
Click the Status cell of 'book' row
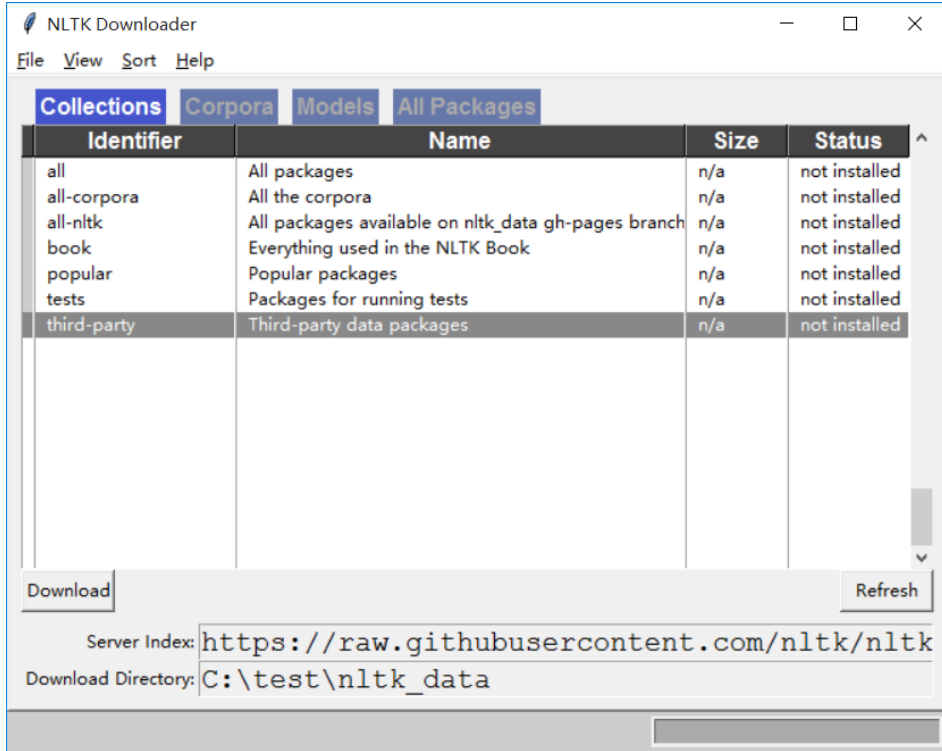850,248
